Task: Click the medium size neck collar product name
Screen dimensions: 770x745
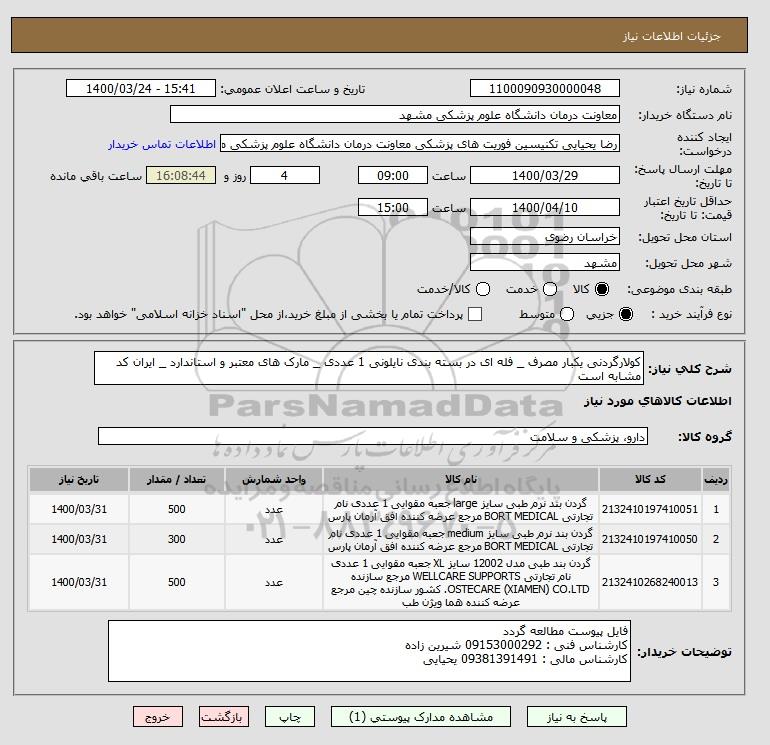Action: (x=461, y=540)
